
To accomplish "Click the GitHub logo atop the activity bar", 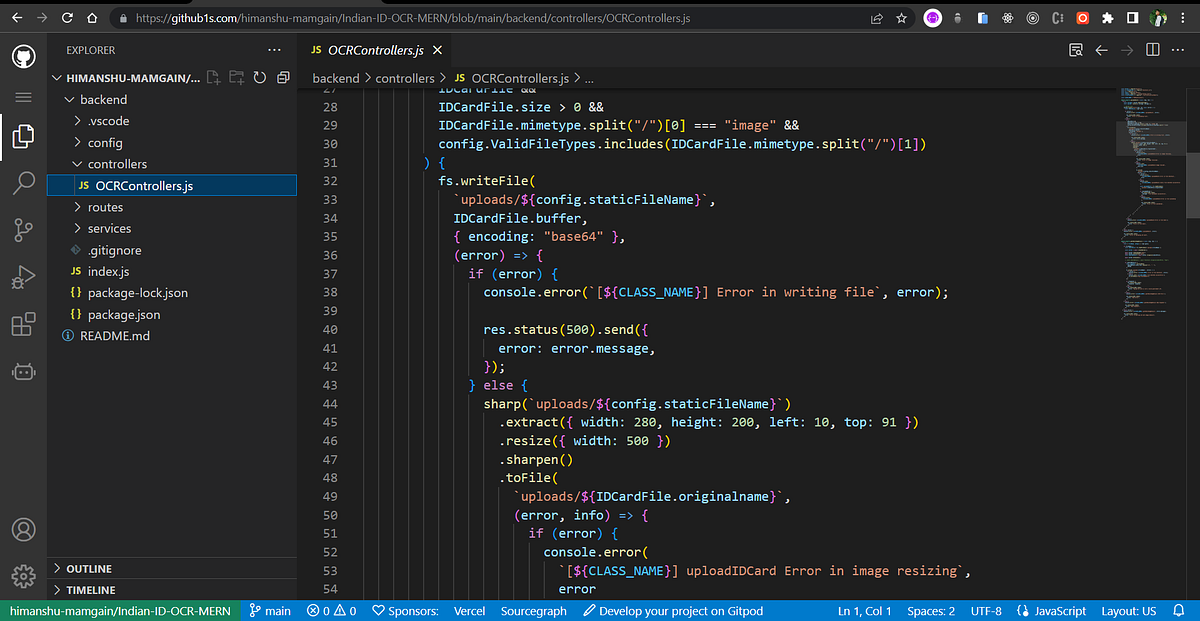I will coord(22,56).
